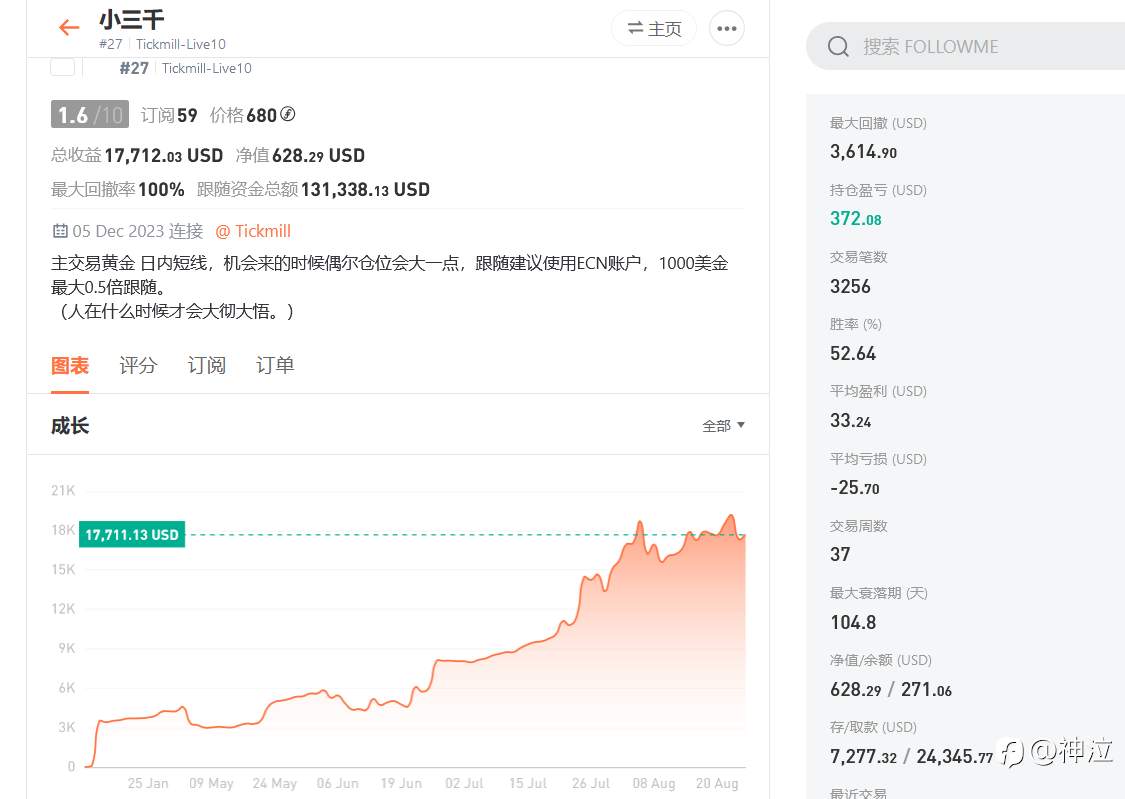Click the 平均盈利 33.24 value
This screenshot has height=799, width=1125.
pyautogui.click(x=850, y=421)
